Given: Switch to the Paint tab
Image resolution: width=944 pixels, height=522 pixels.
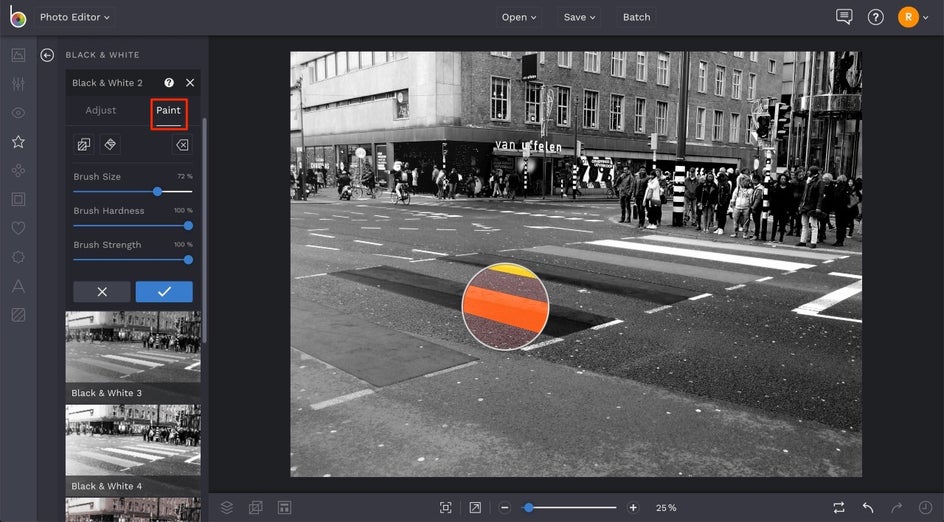Looking at the screenshot, I should point(168,111).
